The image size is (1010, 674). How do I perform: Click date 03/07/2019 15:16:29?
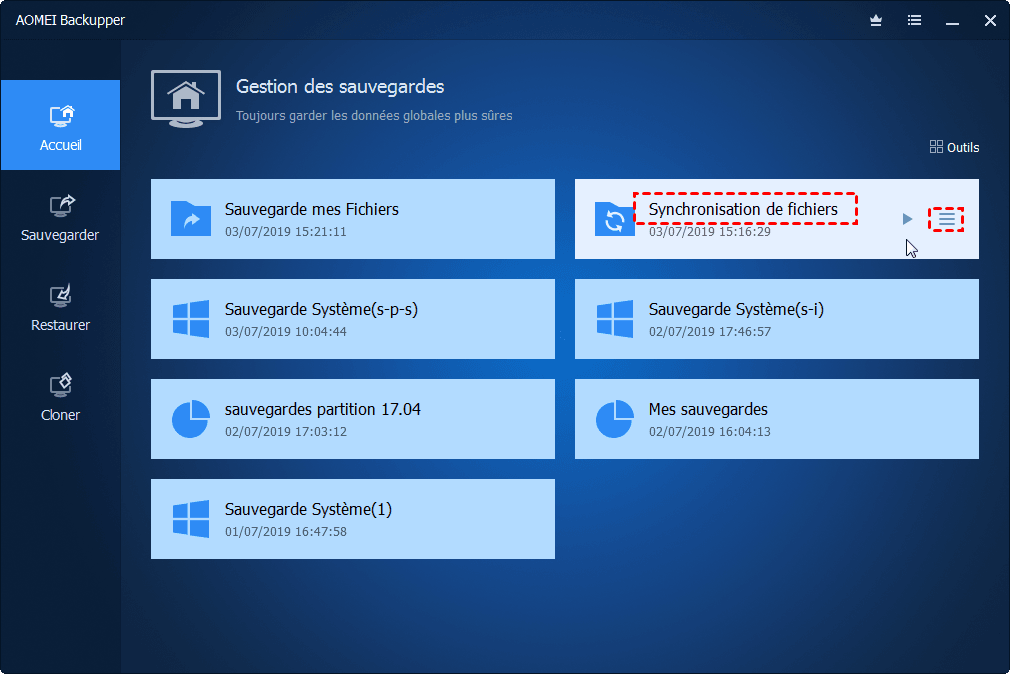(x=709, y=232)
